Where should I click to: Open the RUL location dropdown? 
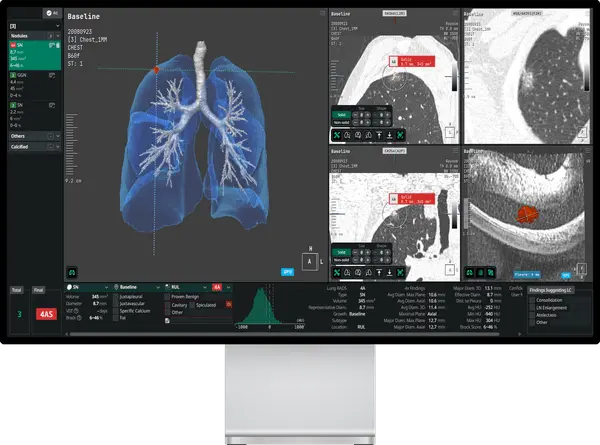pos(186,287)
